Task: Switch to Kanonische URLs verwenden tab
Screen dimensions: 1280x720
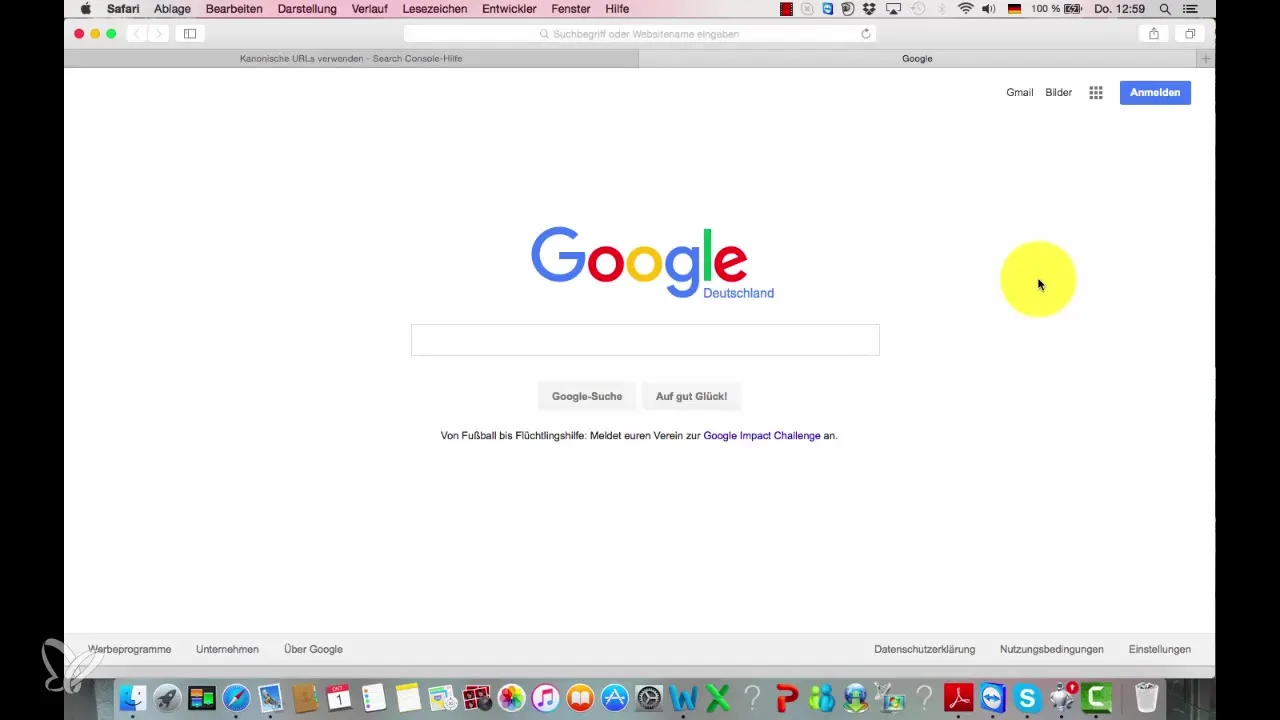Action: click(351, 59)
